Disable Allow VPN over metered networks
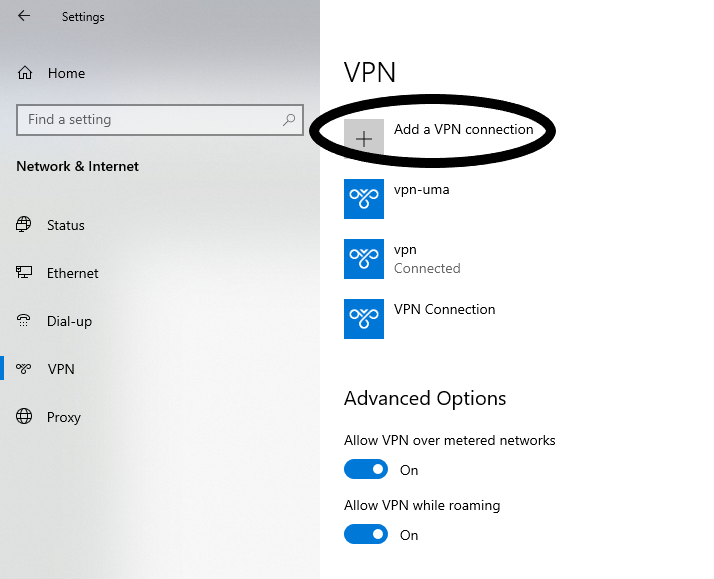Screen dimensions: 714x579 point(365,469)
